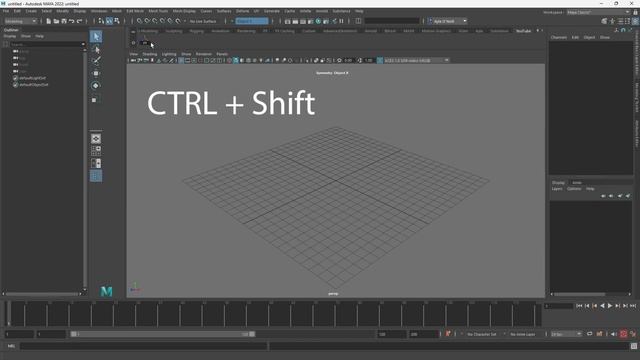Toggle the Channel Box panel icon
Image resolution: width=640 pixels, height=360 pixels.
[x=635, y=21]
